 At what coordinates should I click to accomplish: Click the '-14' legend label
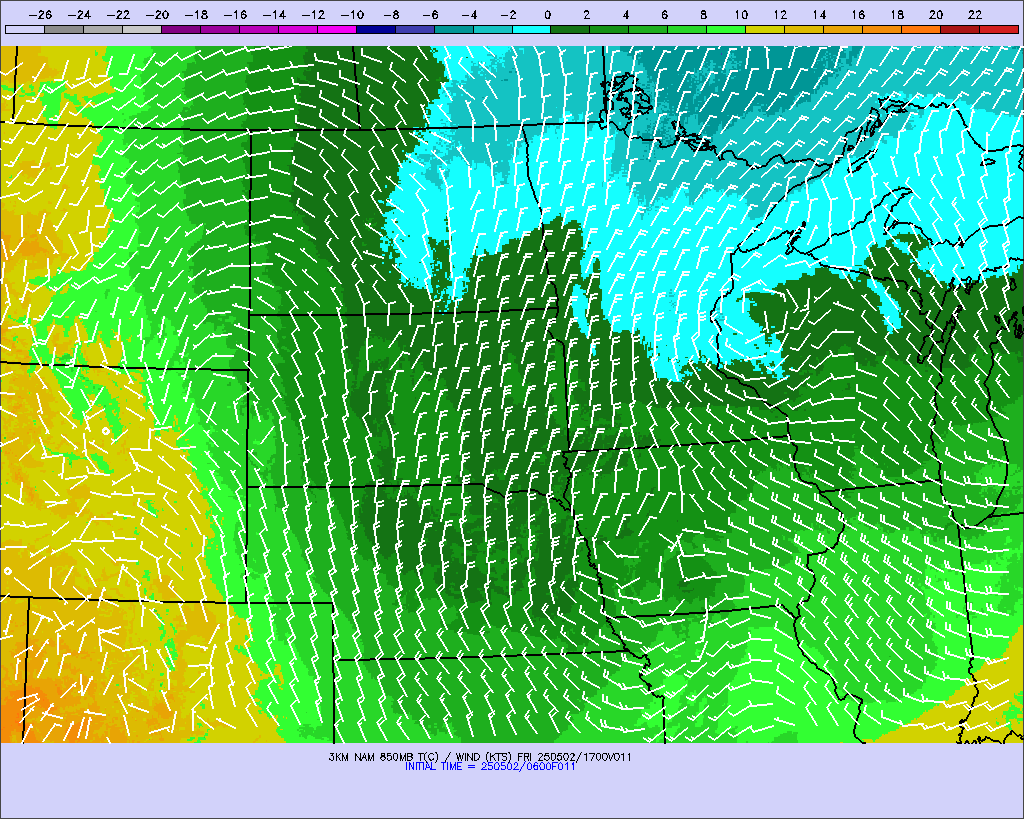pos(274,15)
